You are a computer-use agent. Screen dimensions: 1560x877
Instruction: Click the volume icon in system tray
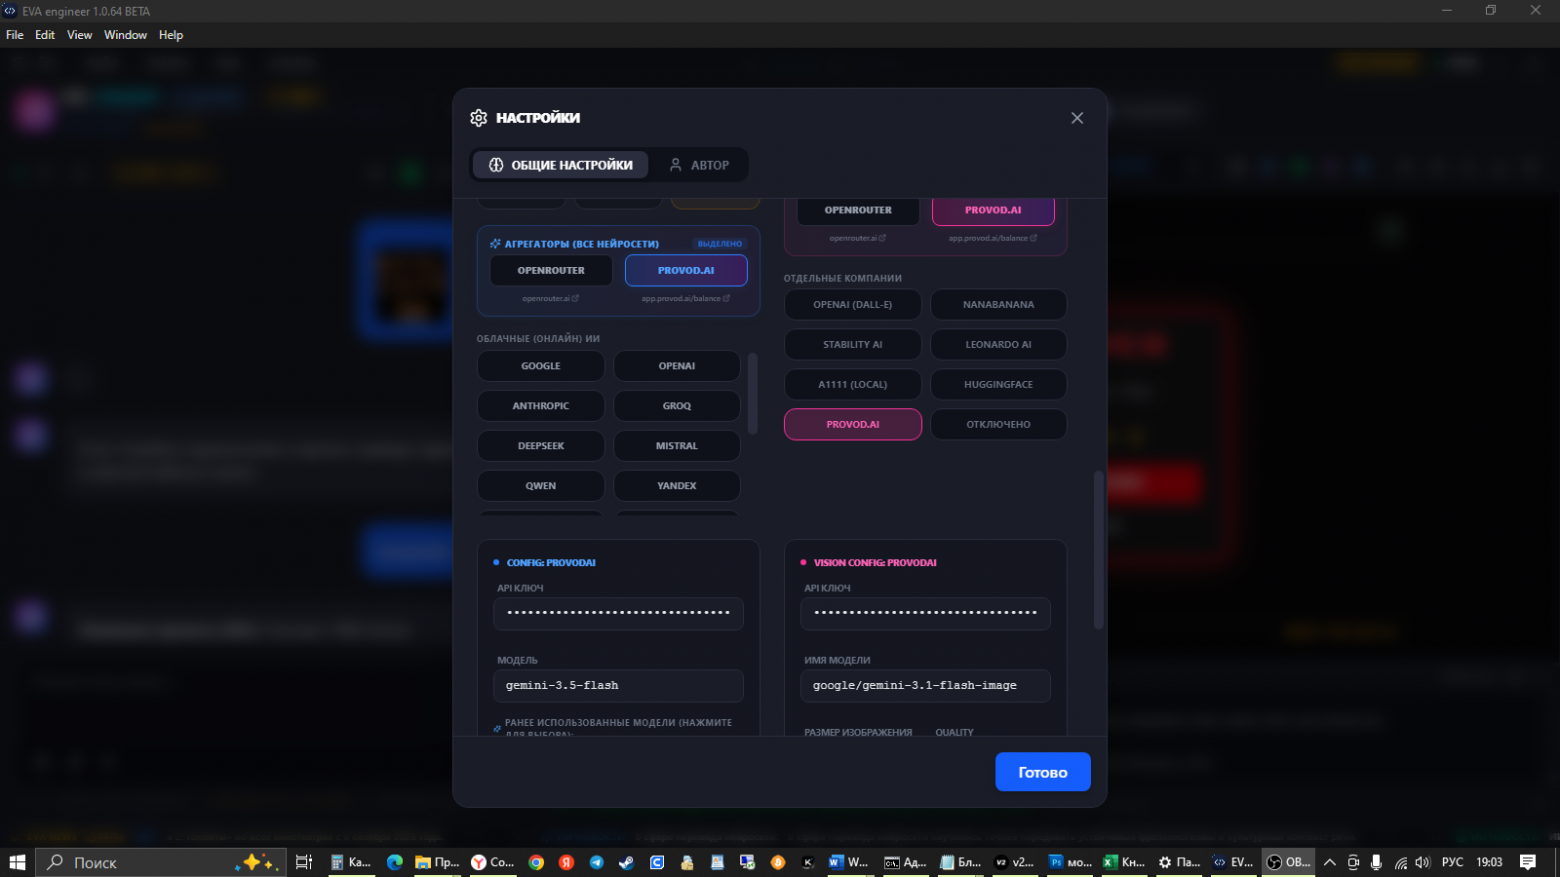[1423, 862]
